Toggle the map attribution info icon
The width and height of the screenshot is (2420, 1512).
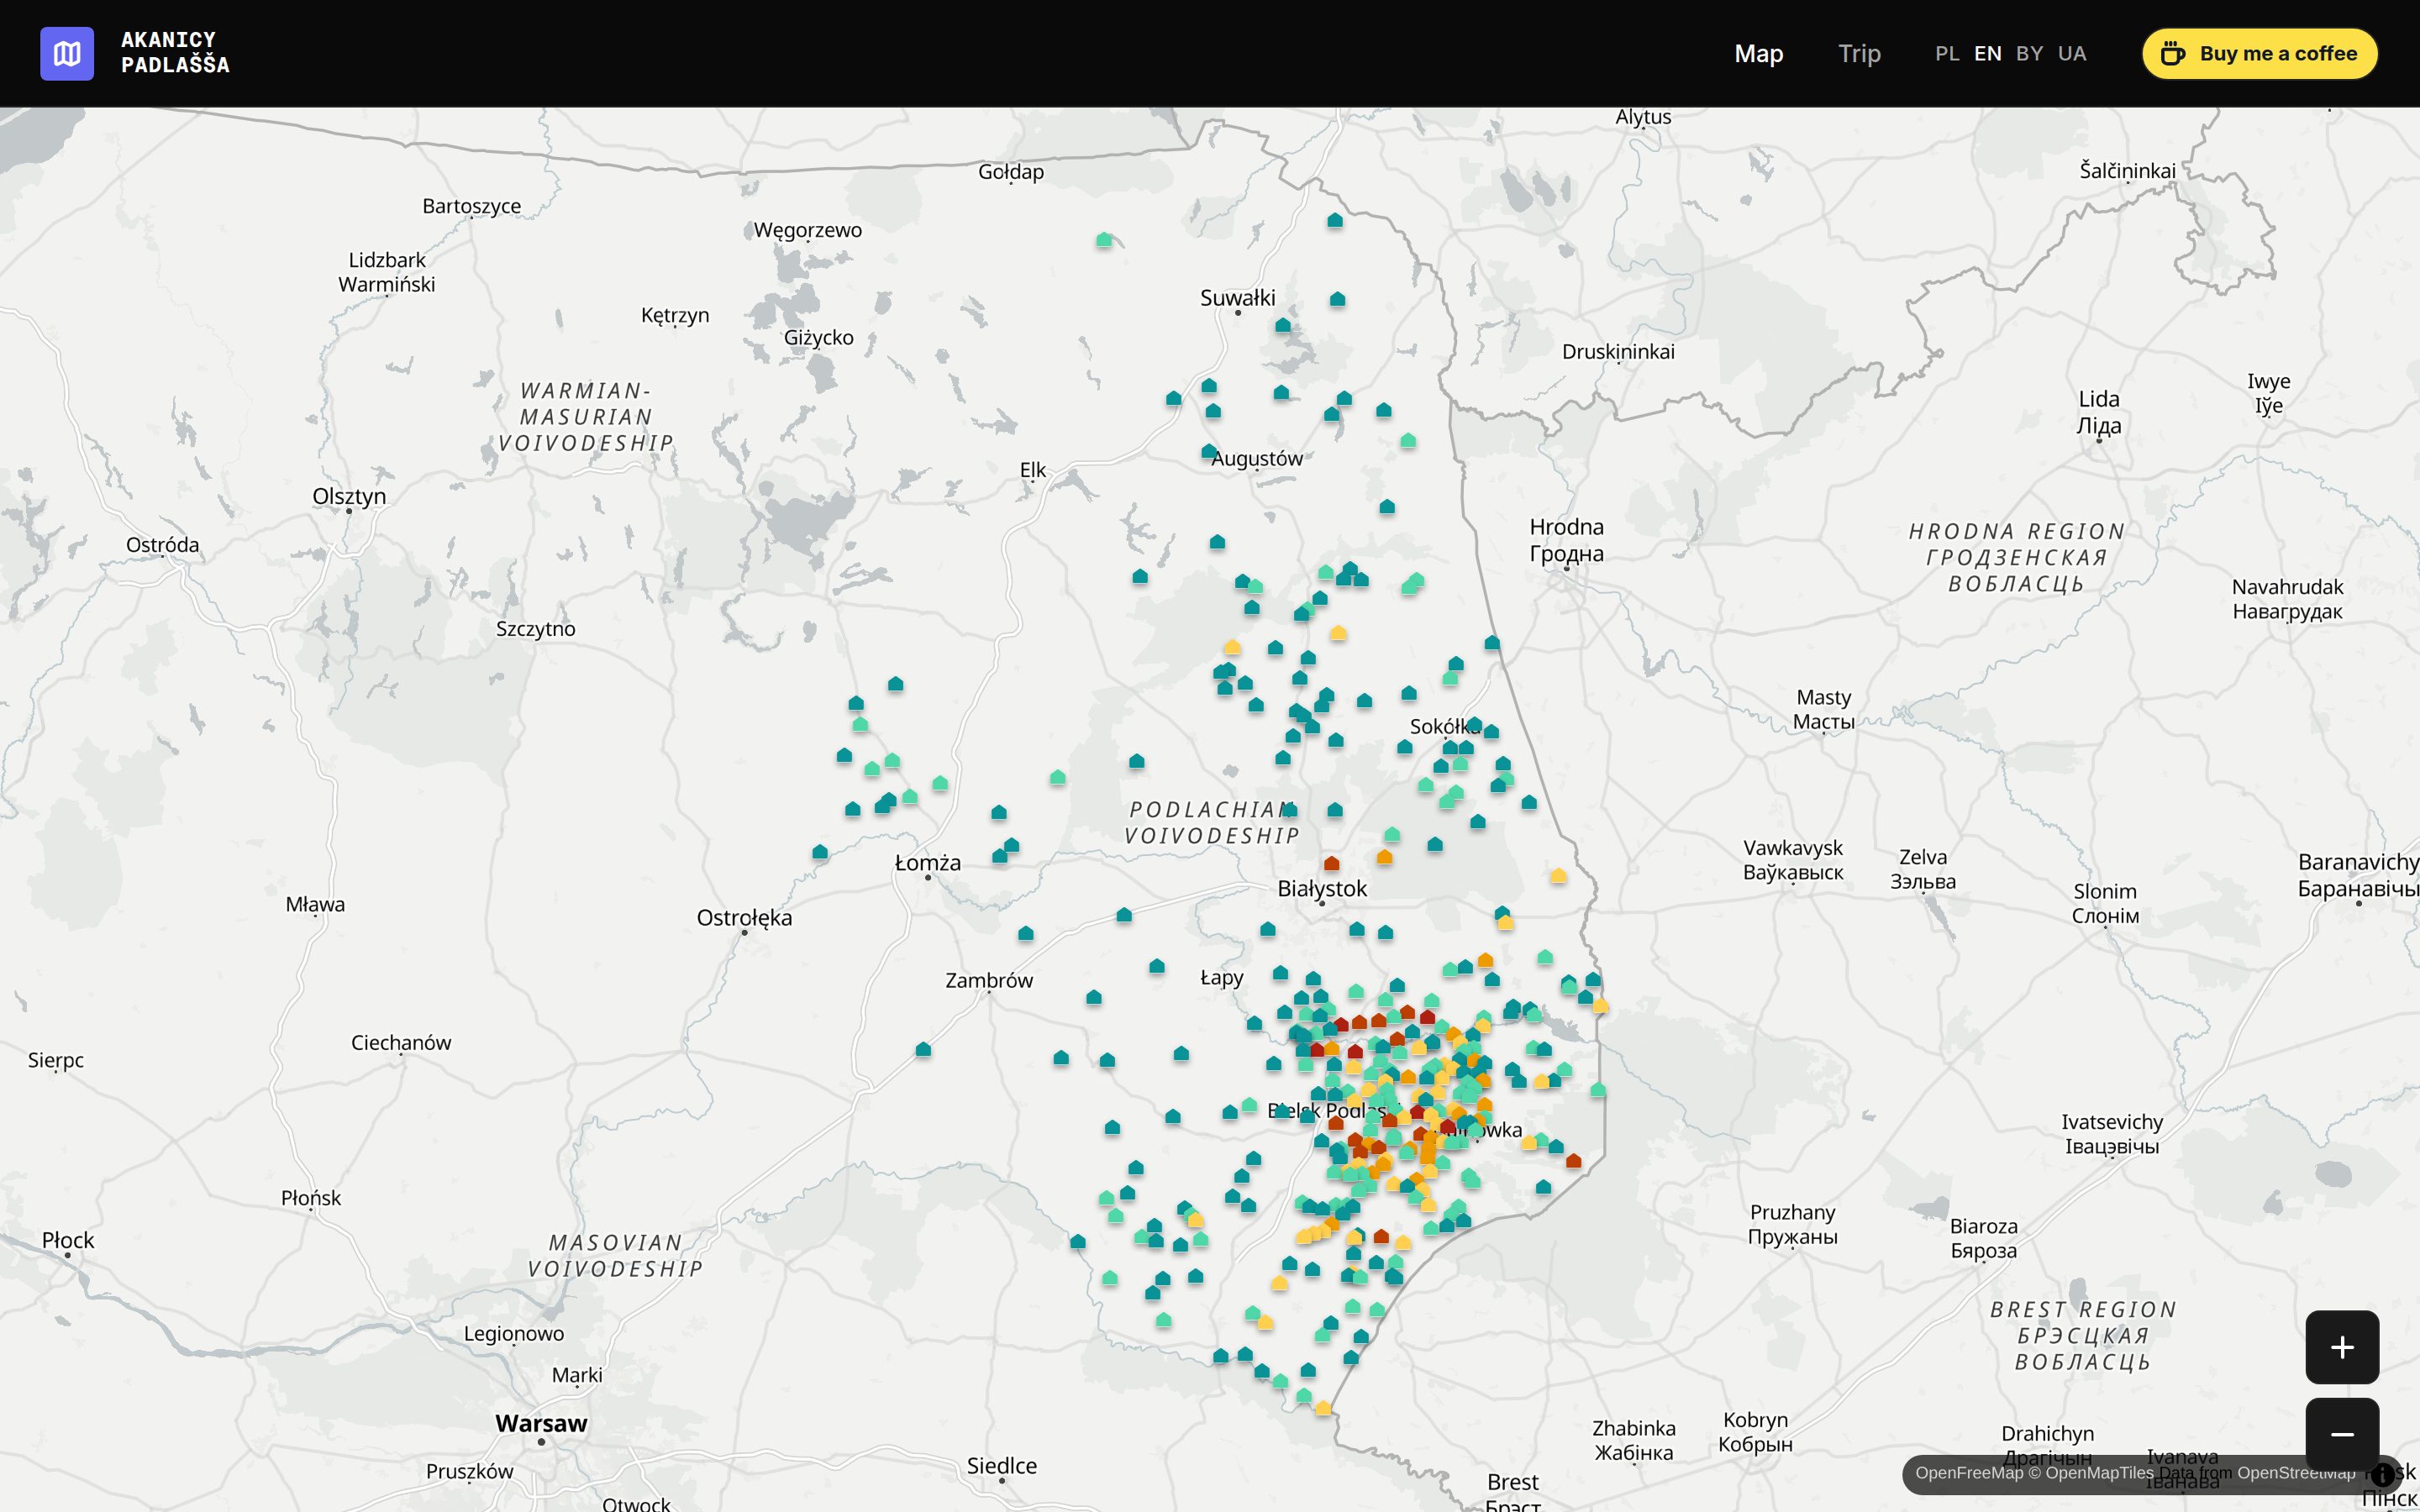2383,1474
